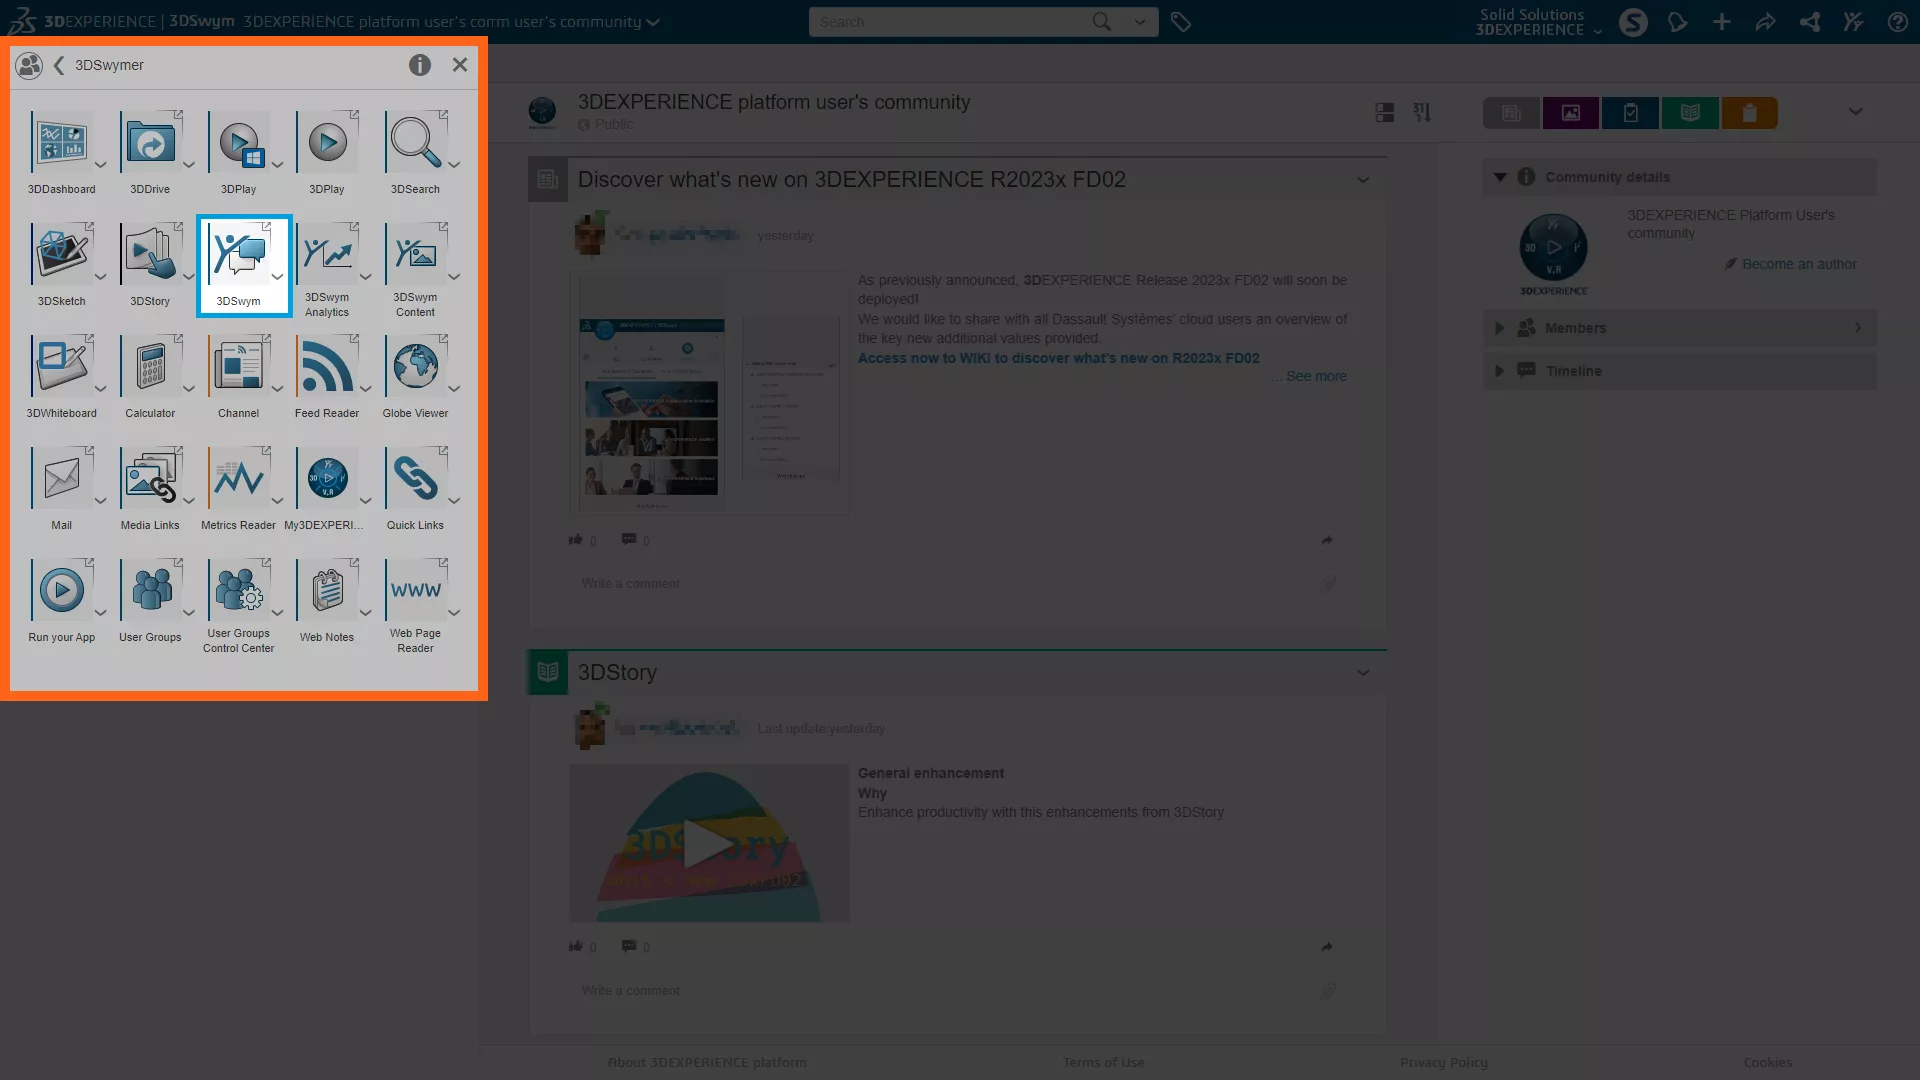The width and height of the screenshot is (1920, 1080).
Task: Play the 3DStory video thumbnail
Action: (x=708, y=844)
